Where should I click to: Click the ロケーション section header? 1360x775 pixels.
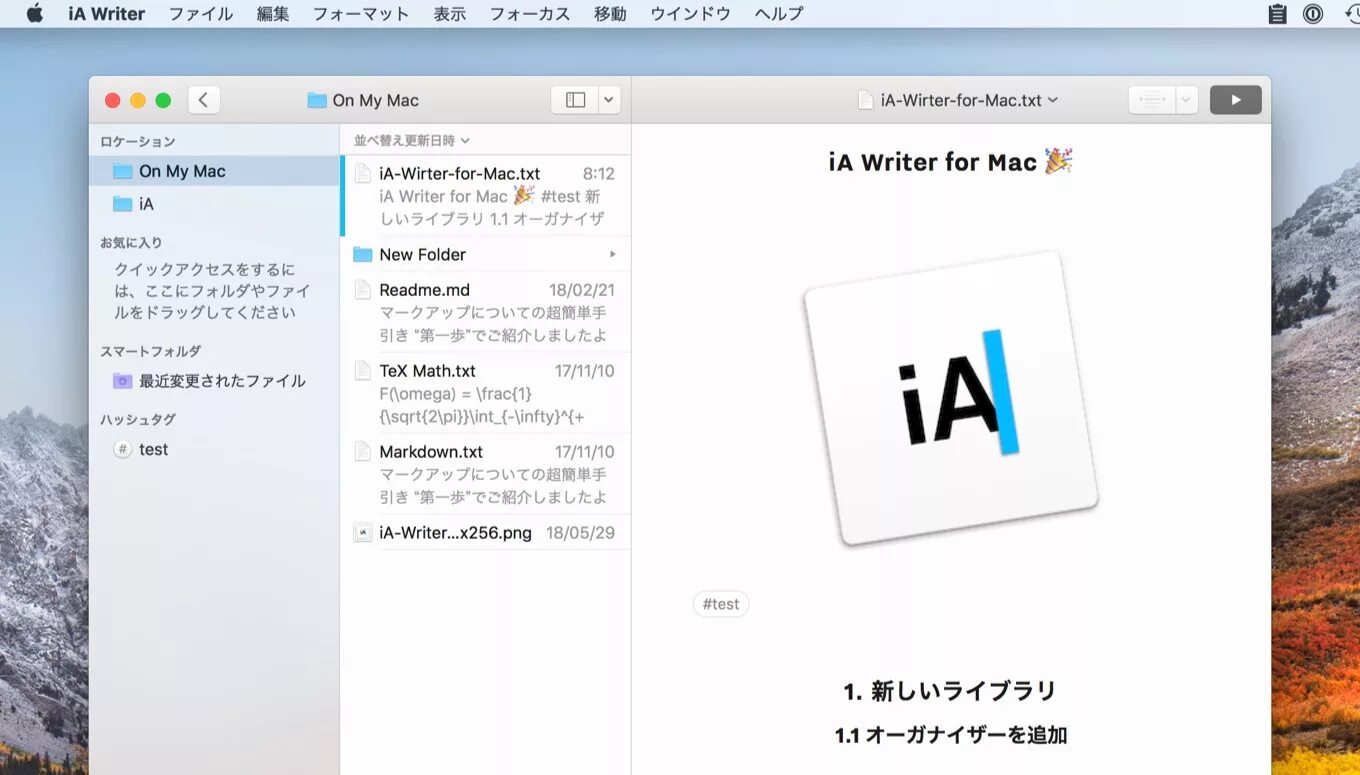click(x=138, y=141)
